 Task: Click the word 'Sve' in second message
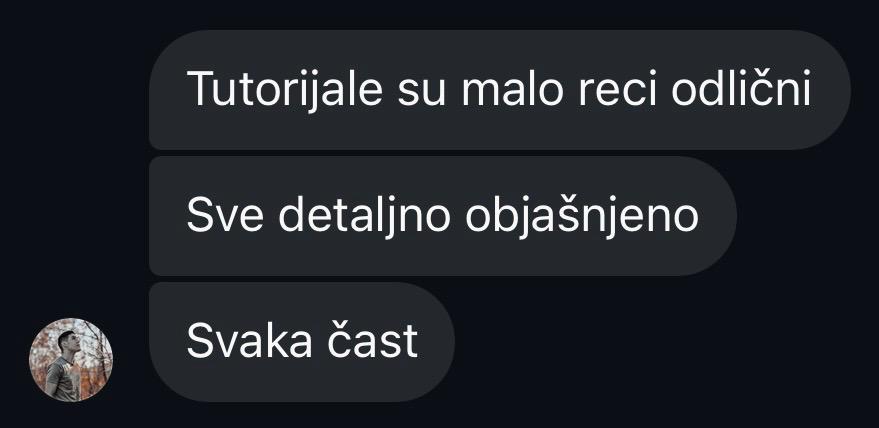point(225,215)
